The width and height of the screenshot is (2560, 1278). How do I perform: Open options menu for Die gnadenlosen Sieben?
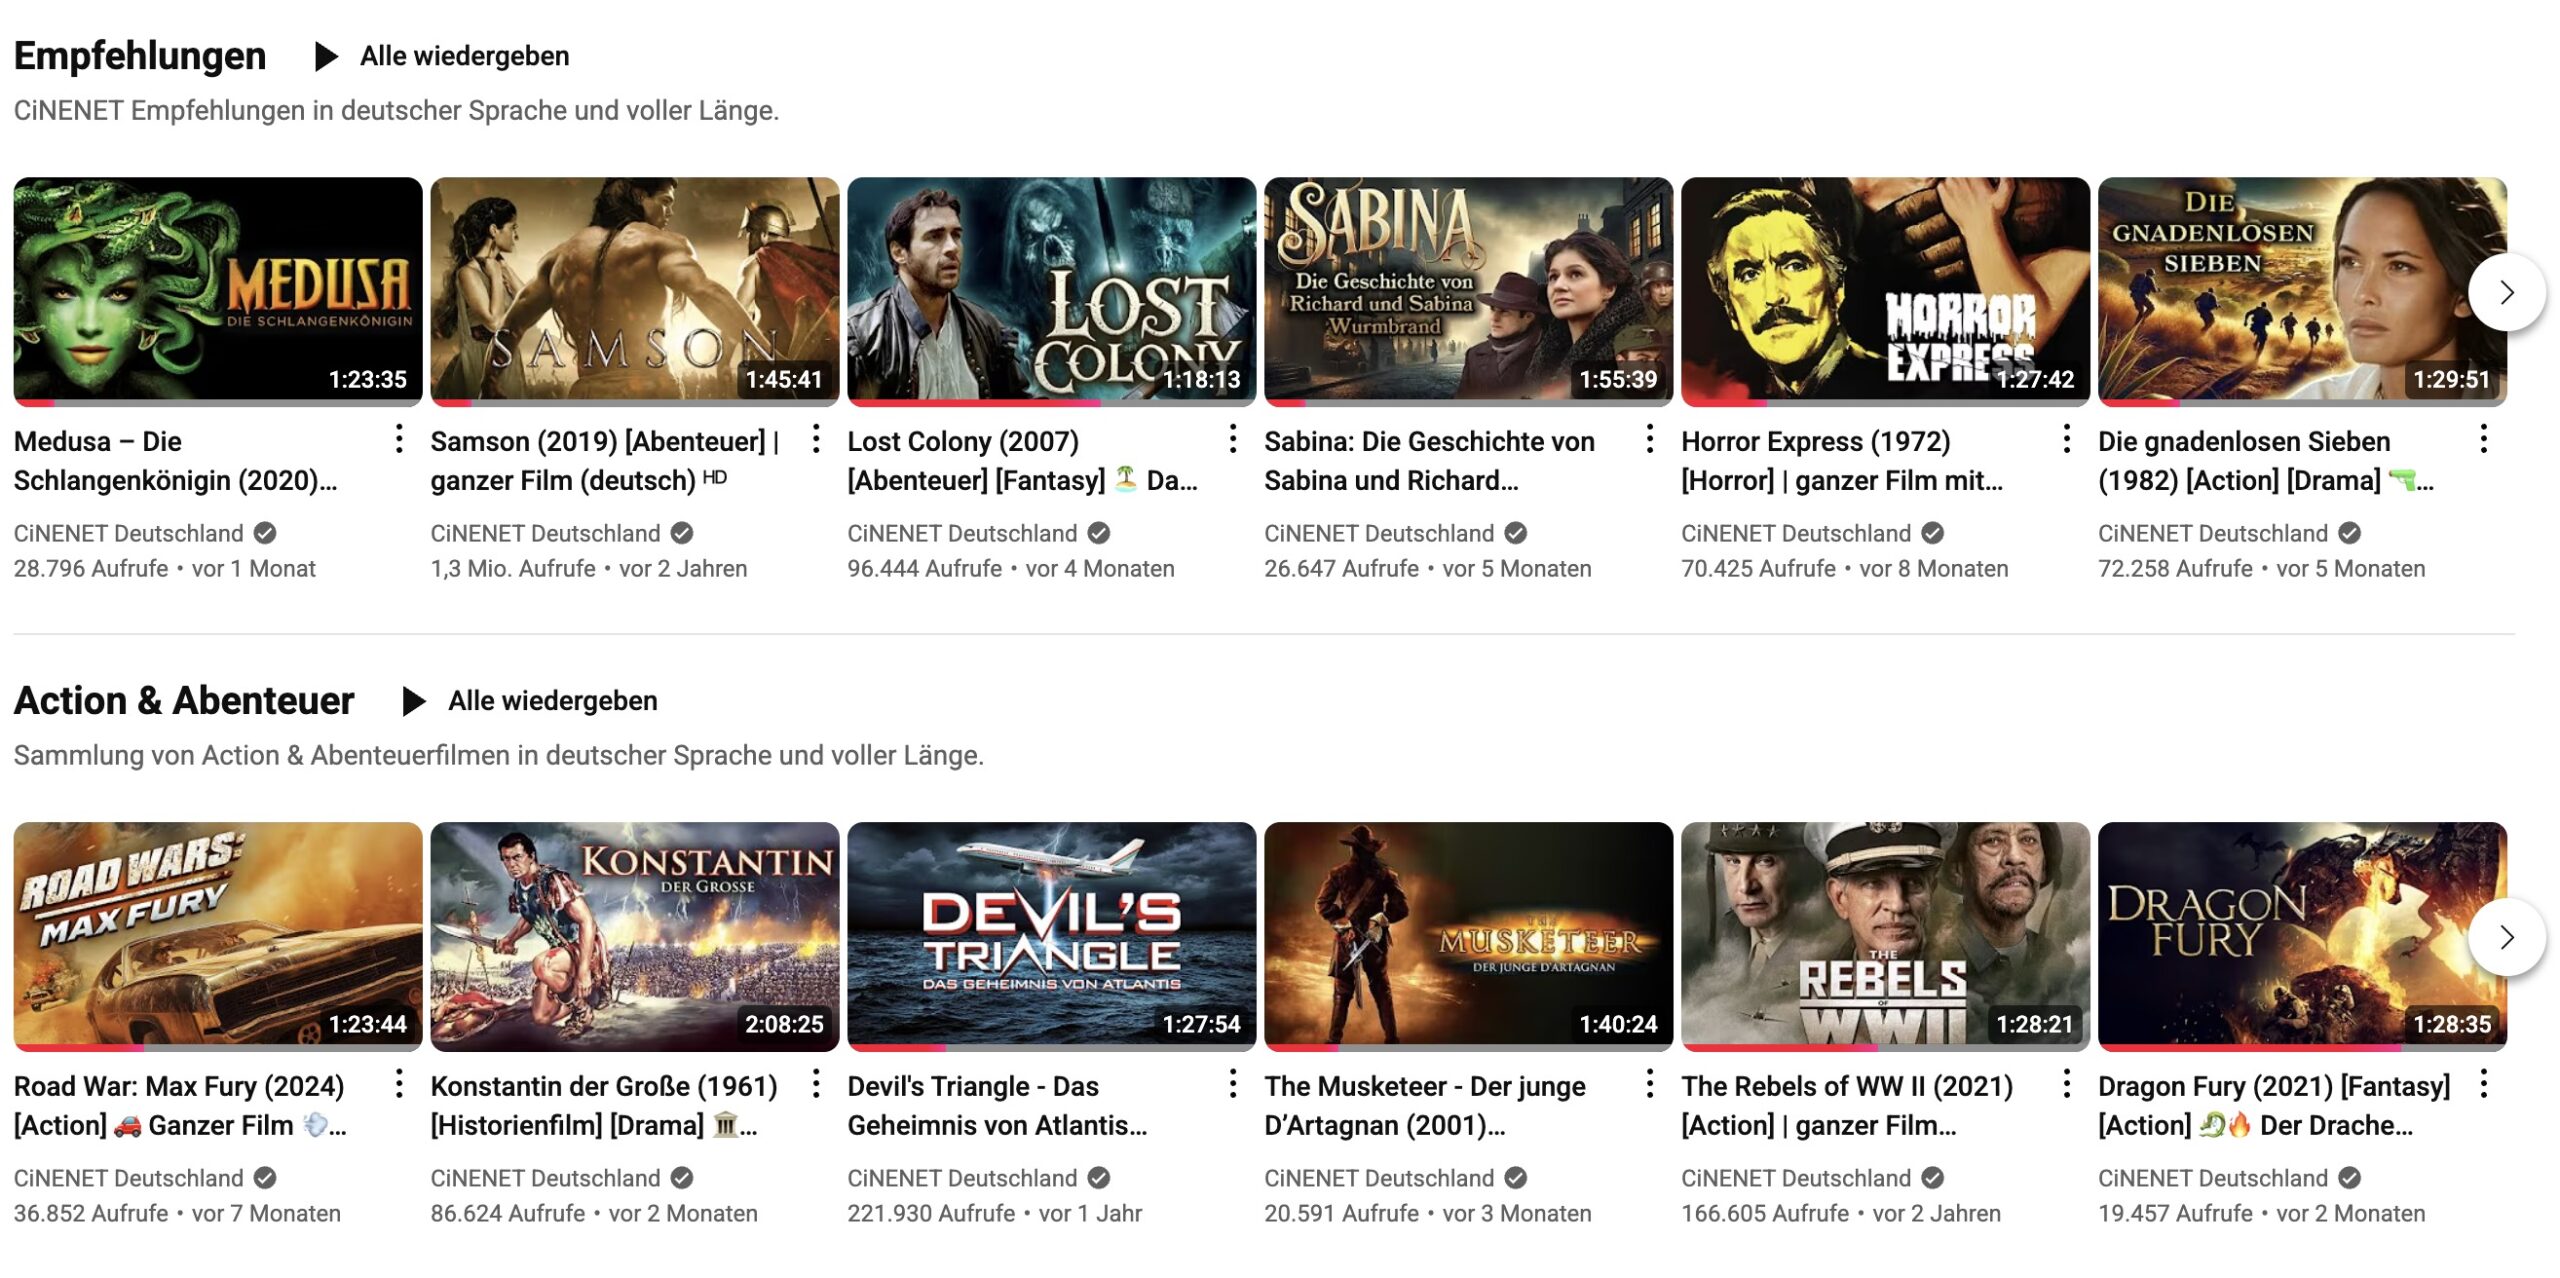[2484, 439]
